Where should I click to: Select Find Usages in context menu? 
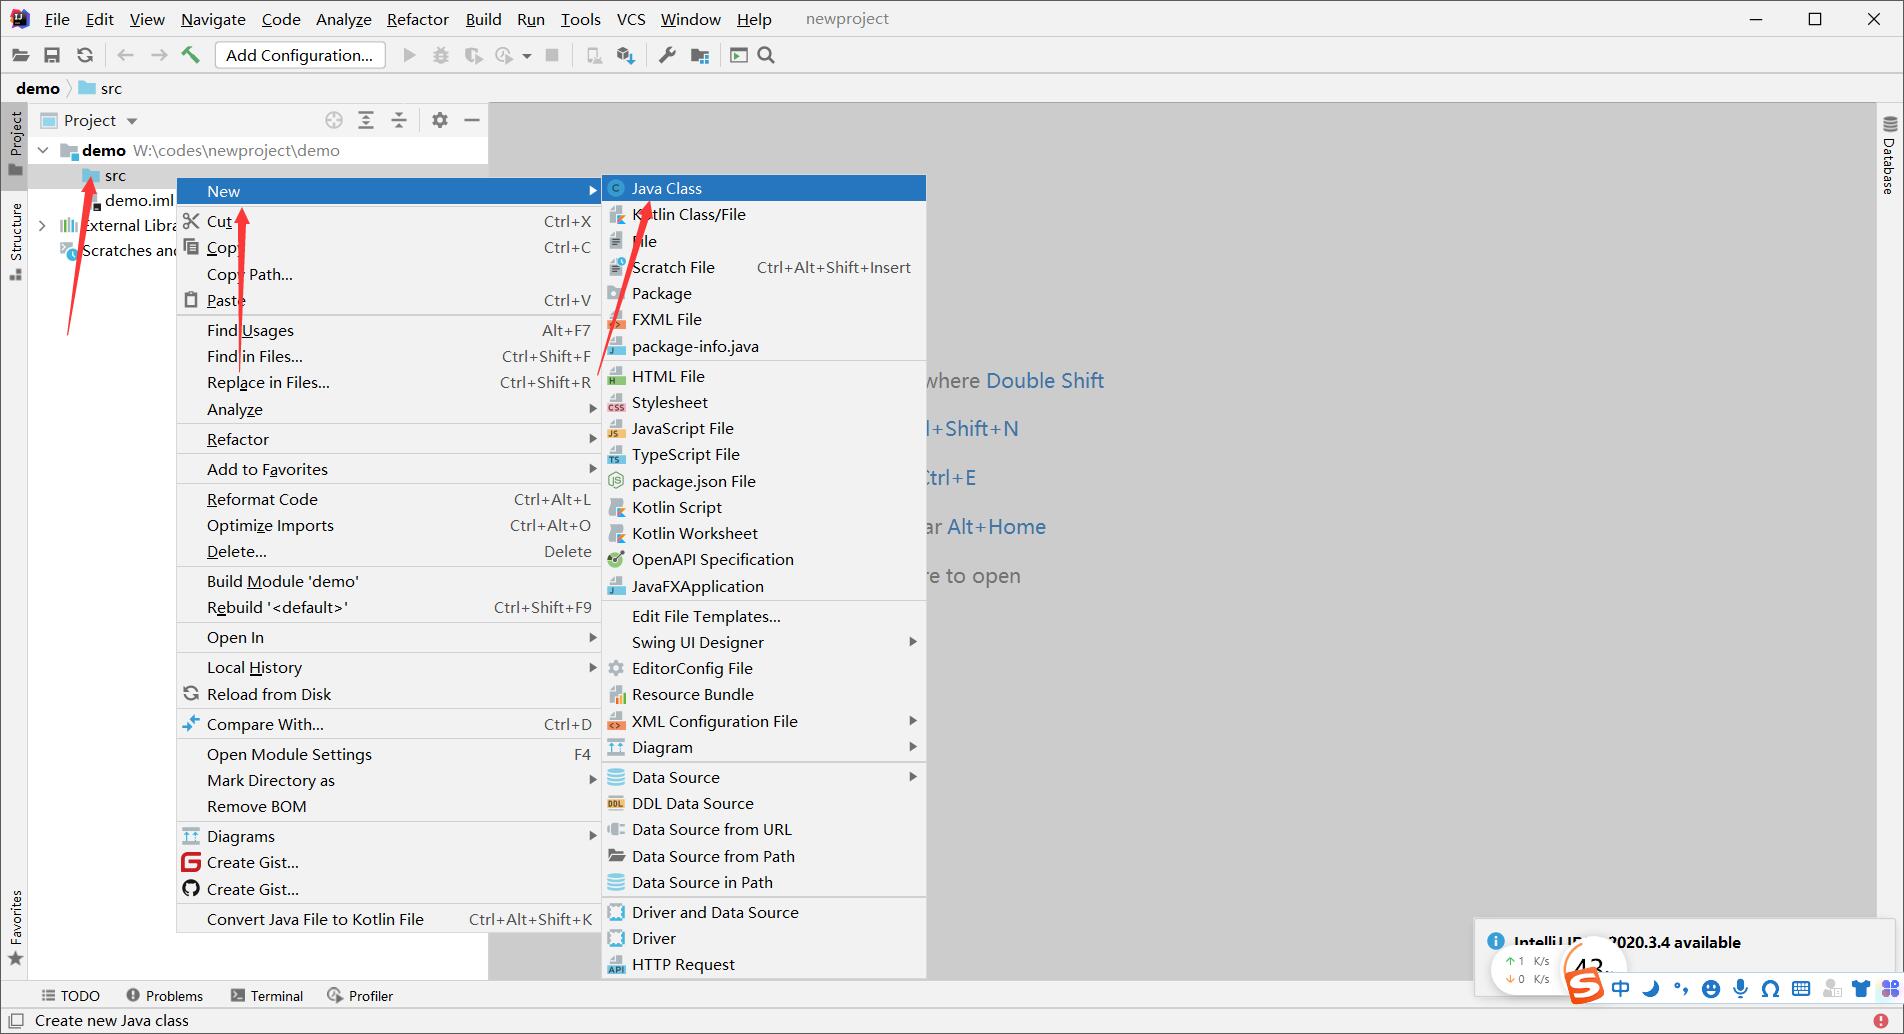pos(388,330)
